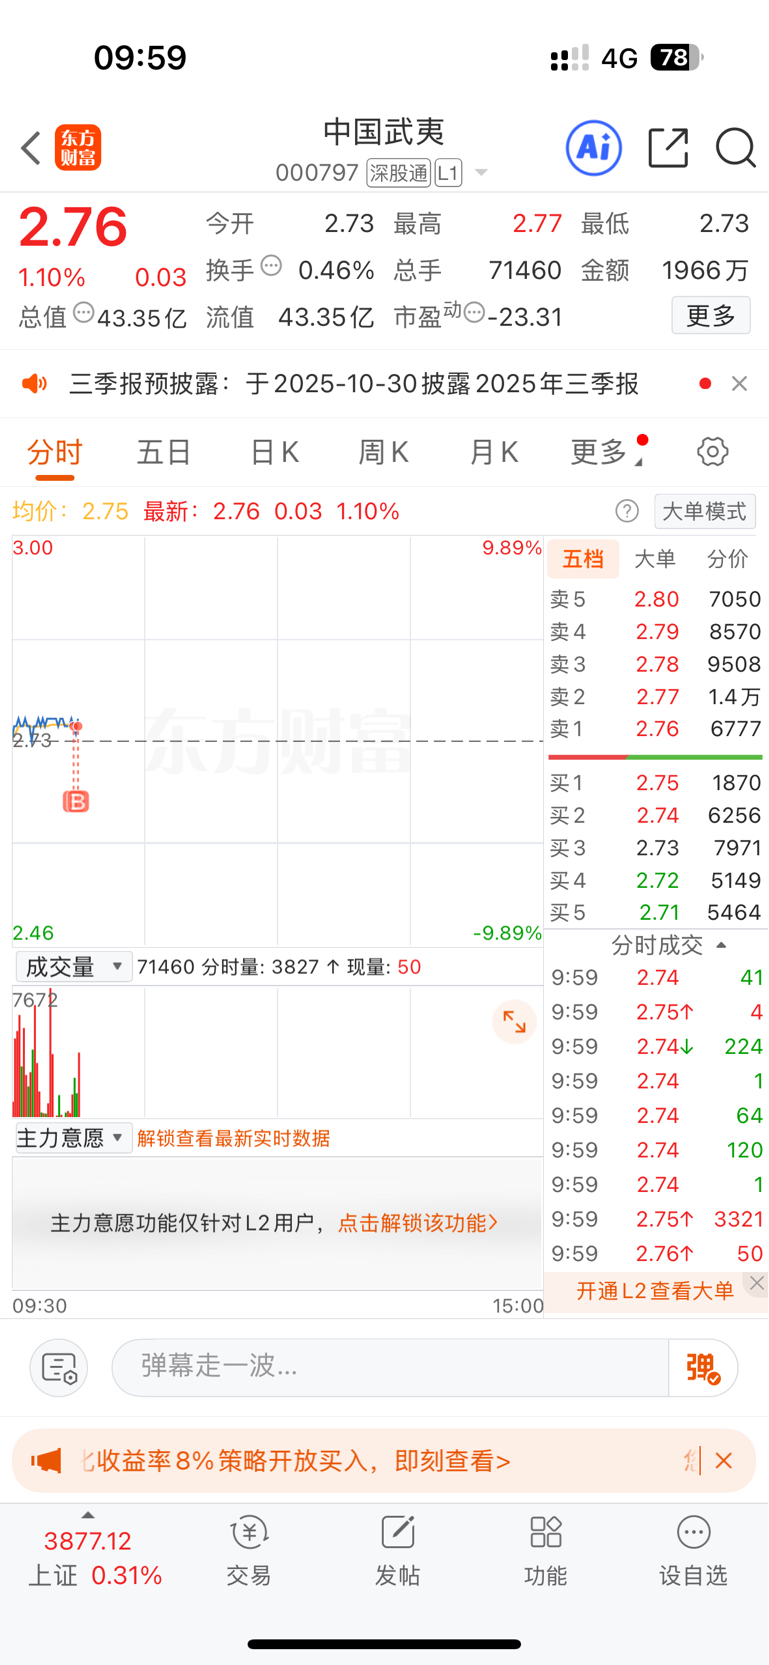Select the 分价 tab

[727, 559]
